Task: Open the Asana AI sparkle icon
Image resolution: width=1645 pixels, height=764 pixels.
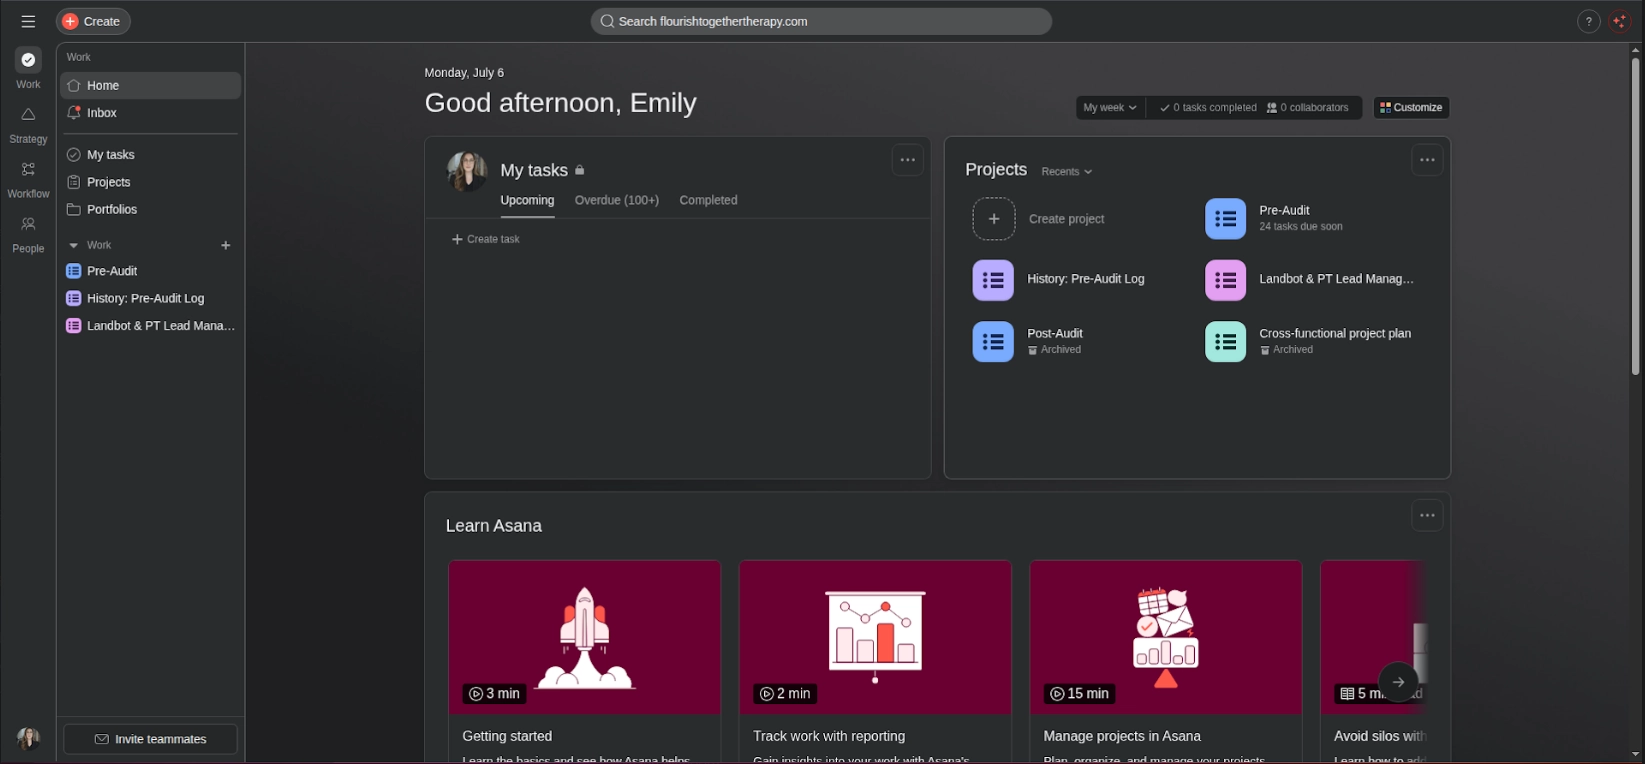Action: pos(1620,21)
